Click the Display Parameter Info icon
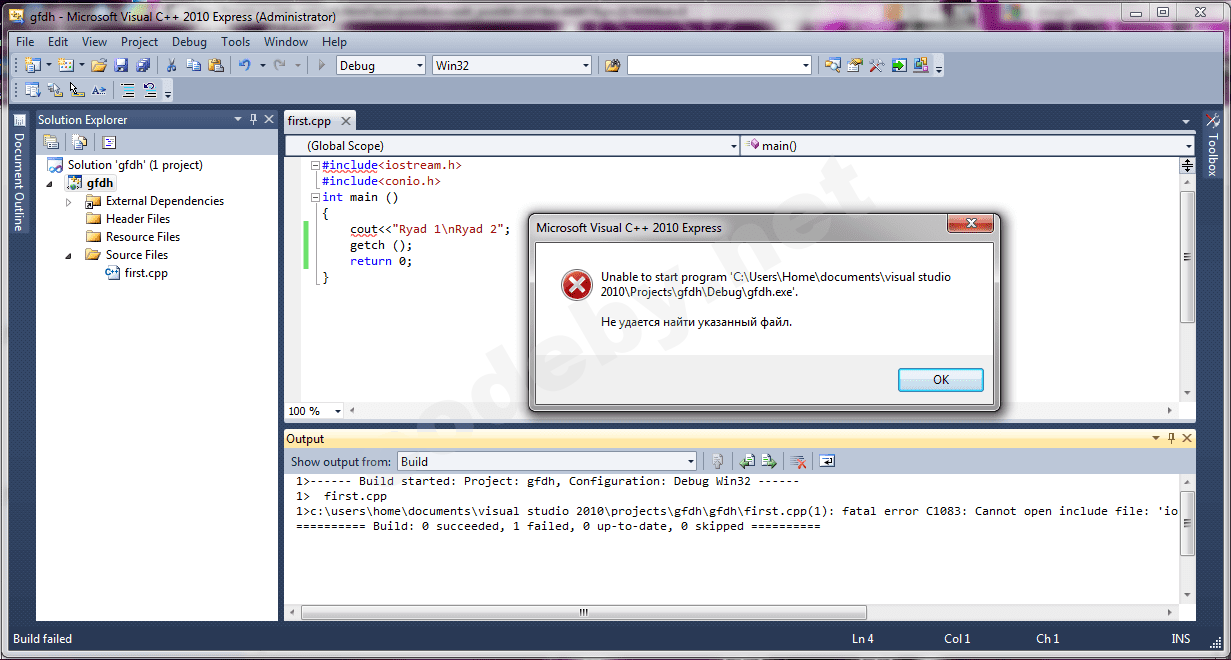The width and height of the screenshot is (1231, 660). point(54,90)
